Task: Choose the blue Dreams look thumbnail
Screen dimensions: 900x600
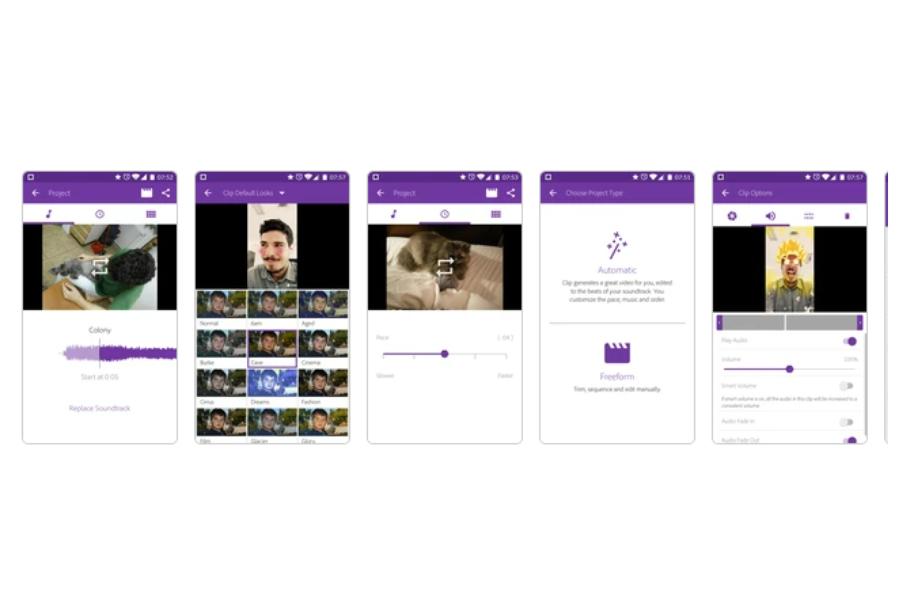Action: click(272, 383)
